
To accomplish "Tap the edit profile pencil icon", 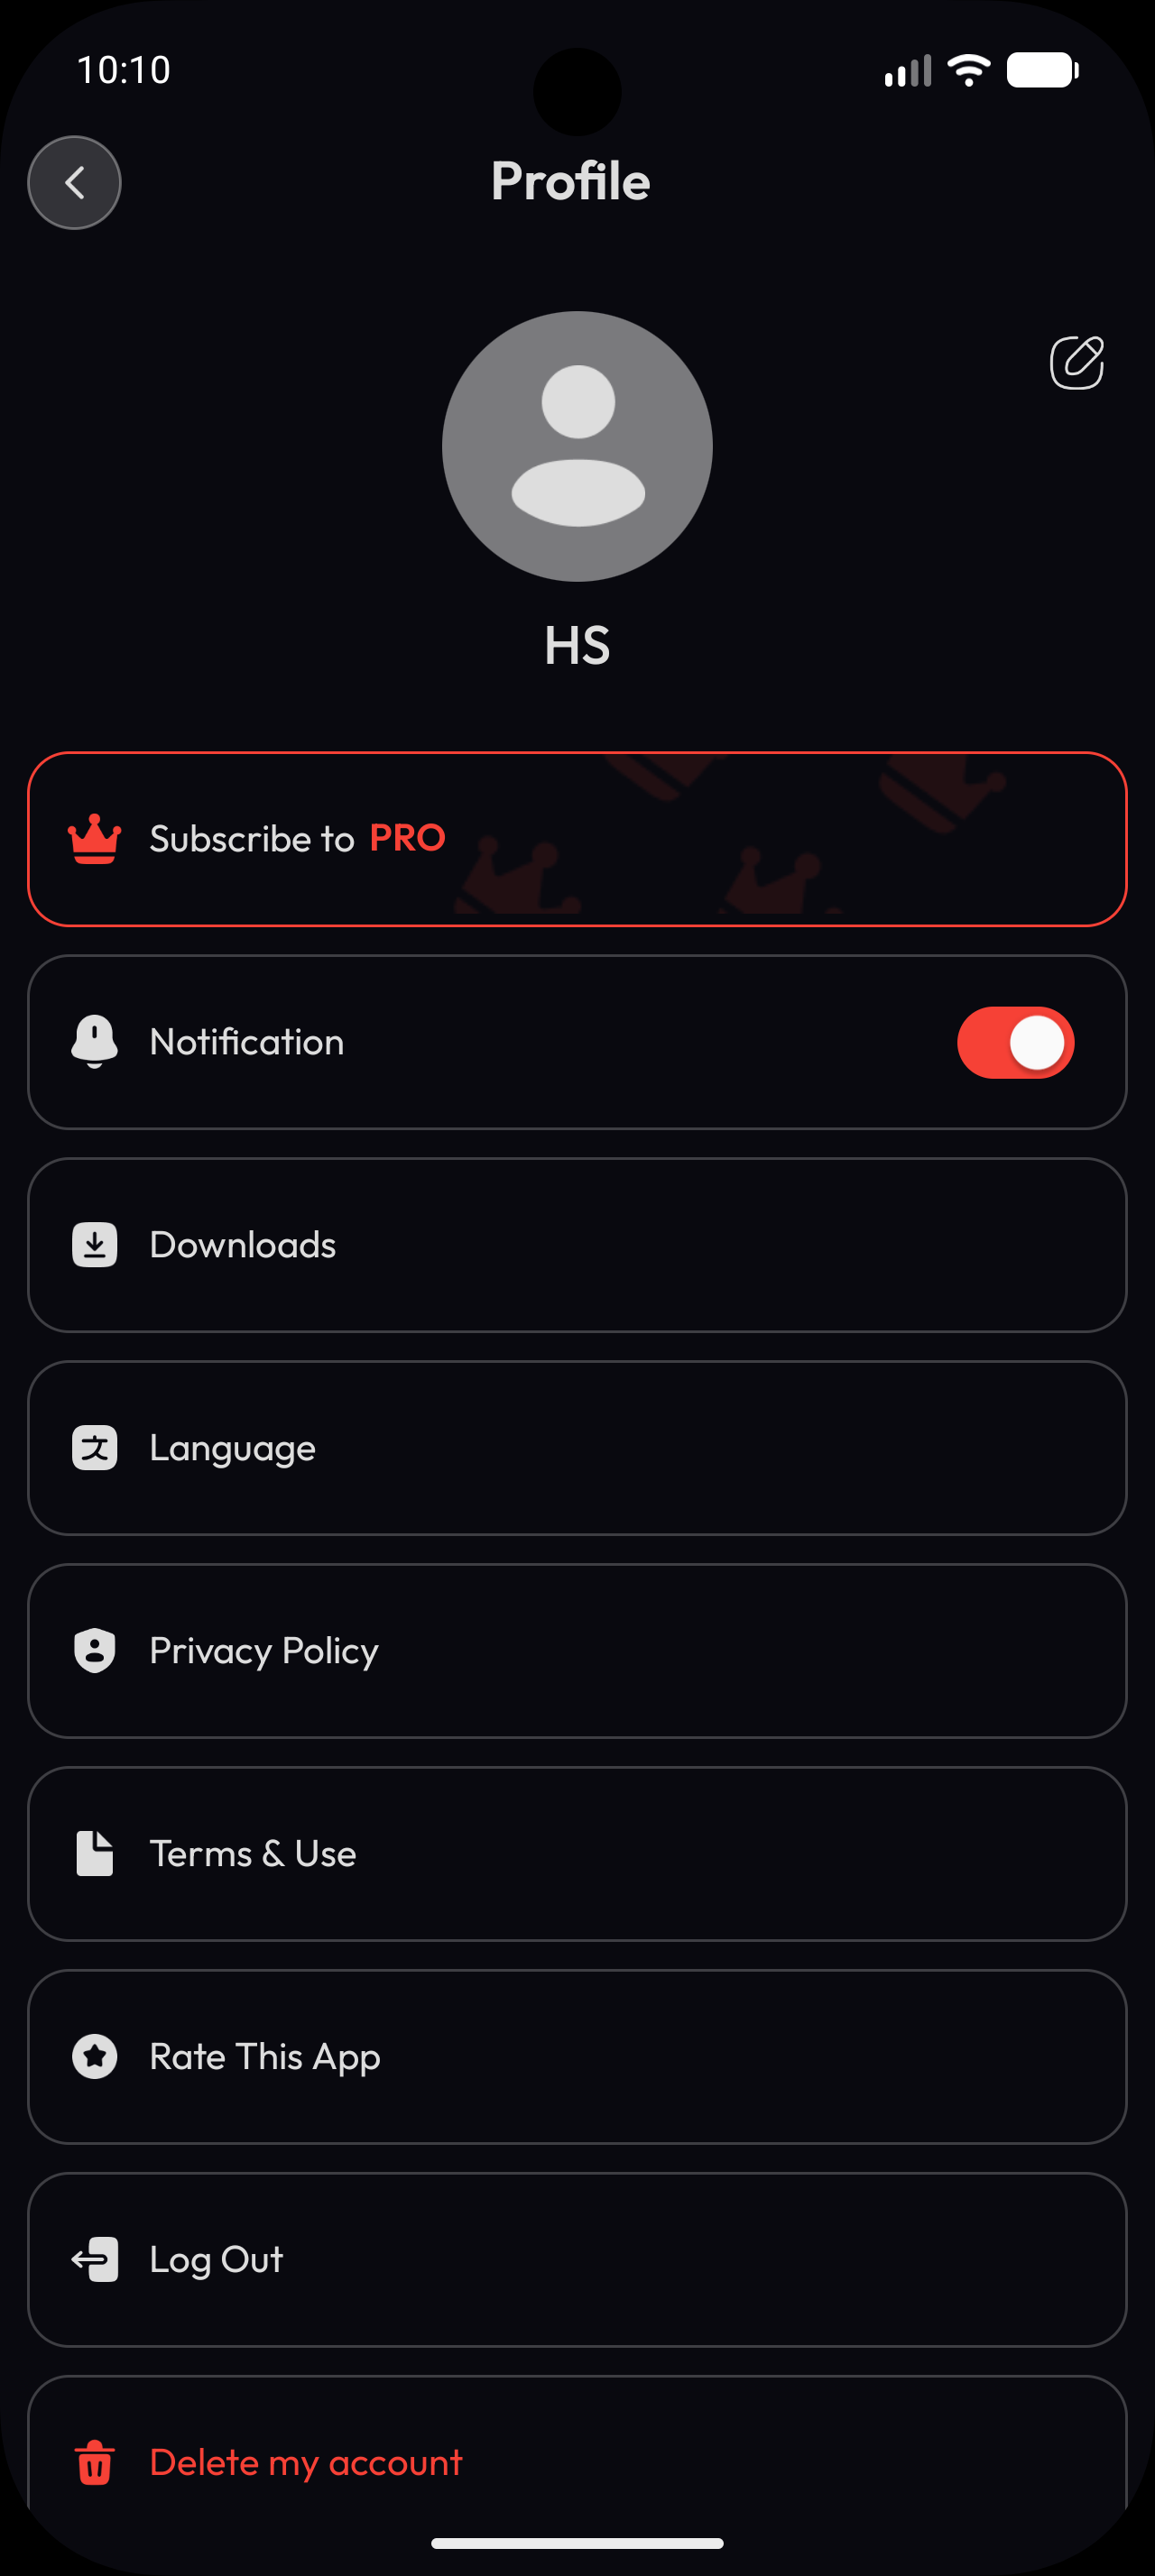I will (x=1076, y=362).
